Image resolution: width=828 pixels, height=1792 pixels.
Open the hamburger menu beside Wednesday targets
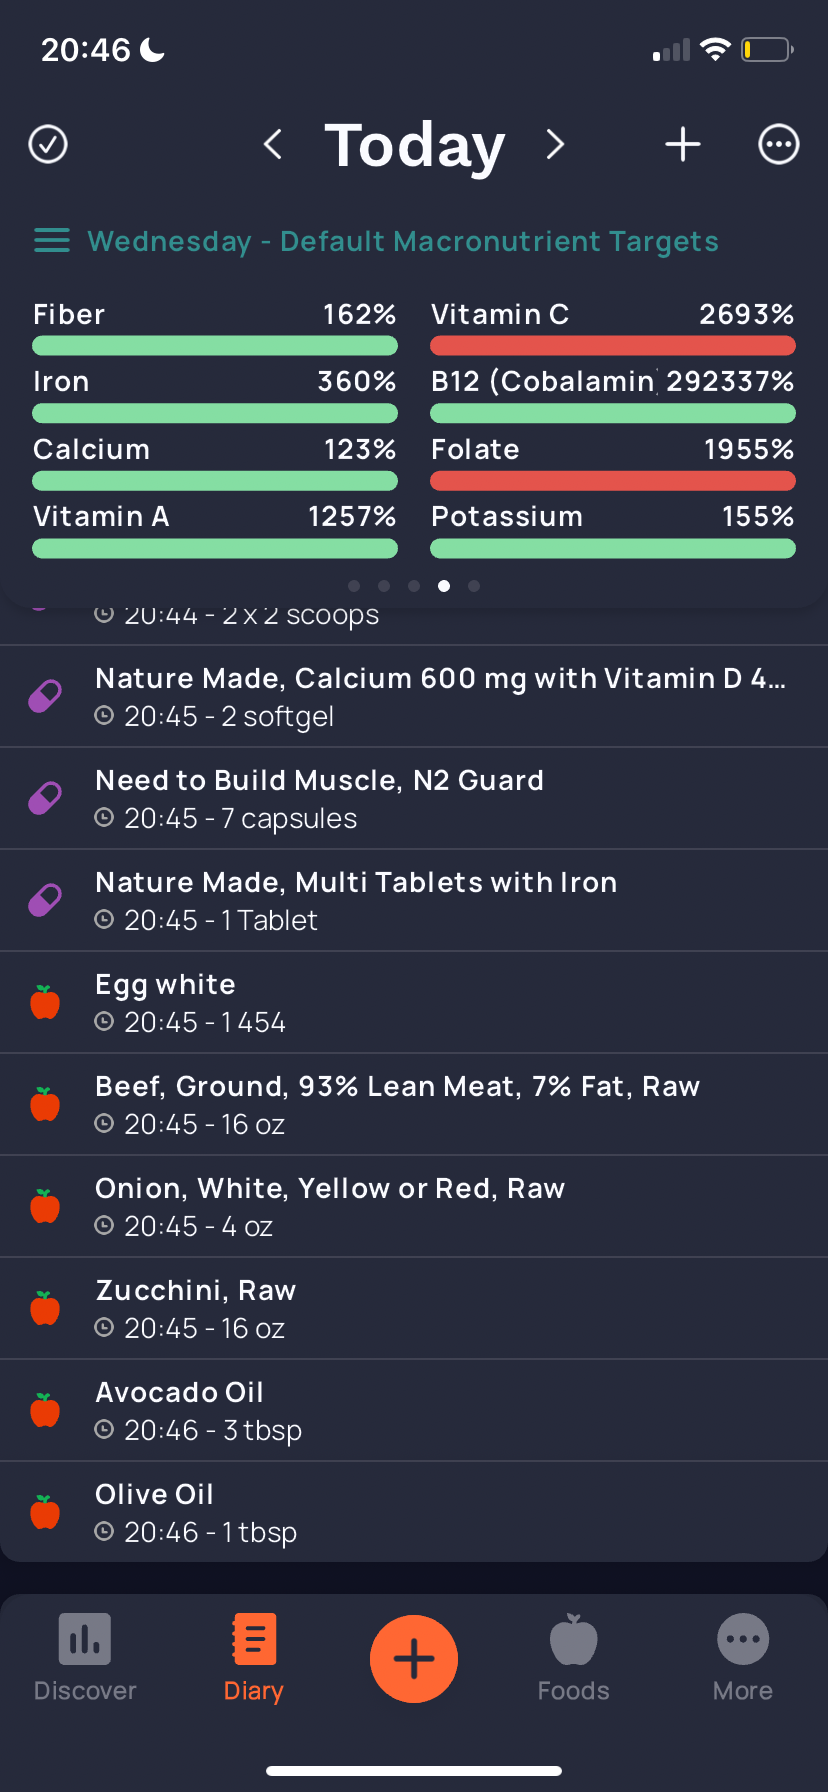pos(52,241)
